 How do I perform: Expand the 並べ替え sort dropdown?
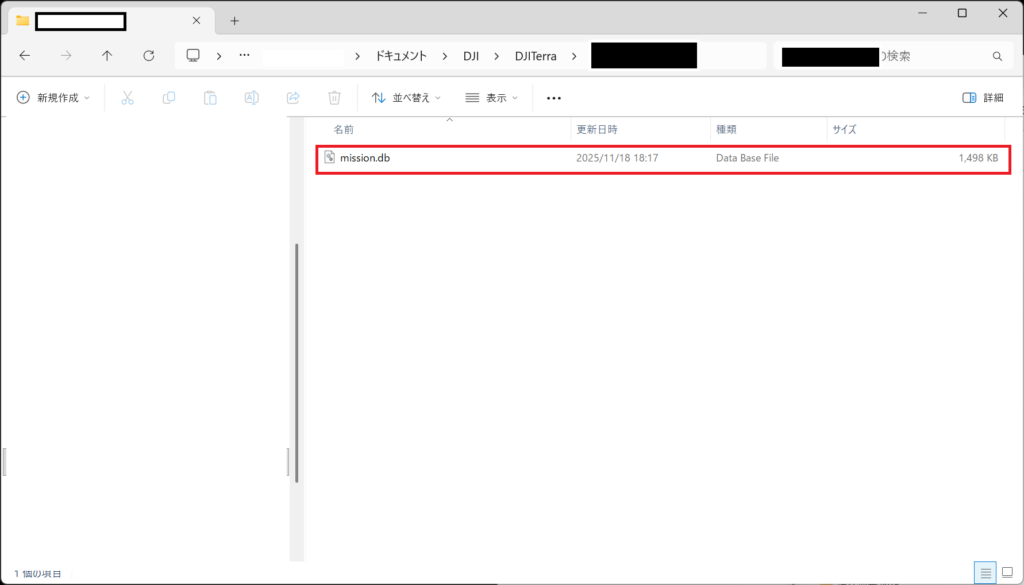[406, 98]
